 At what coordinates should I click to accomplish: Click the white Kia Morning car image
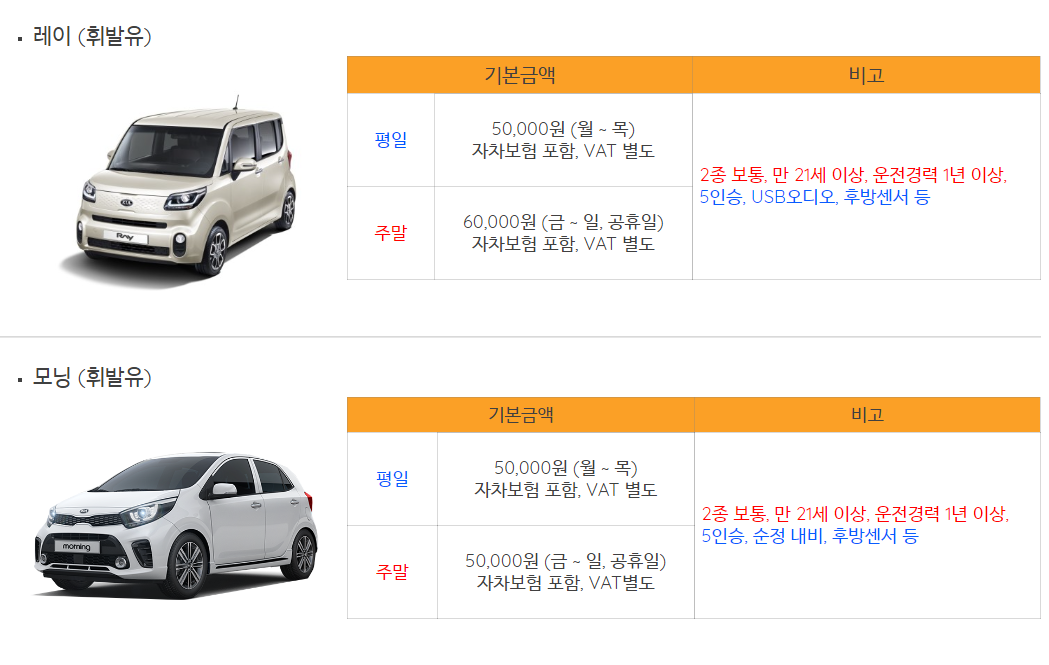175,526
